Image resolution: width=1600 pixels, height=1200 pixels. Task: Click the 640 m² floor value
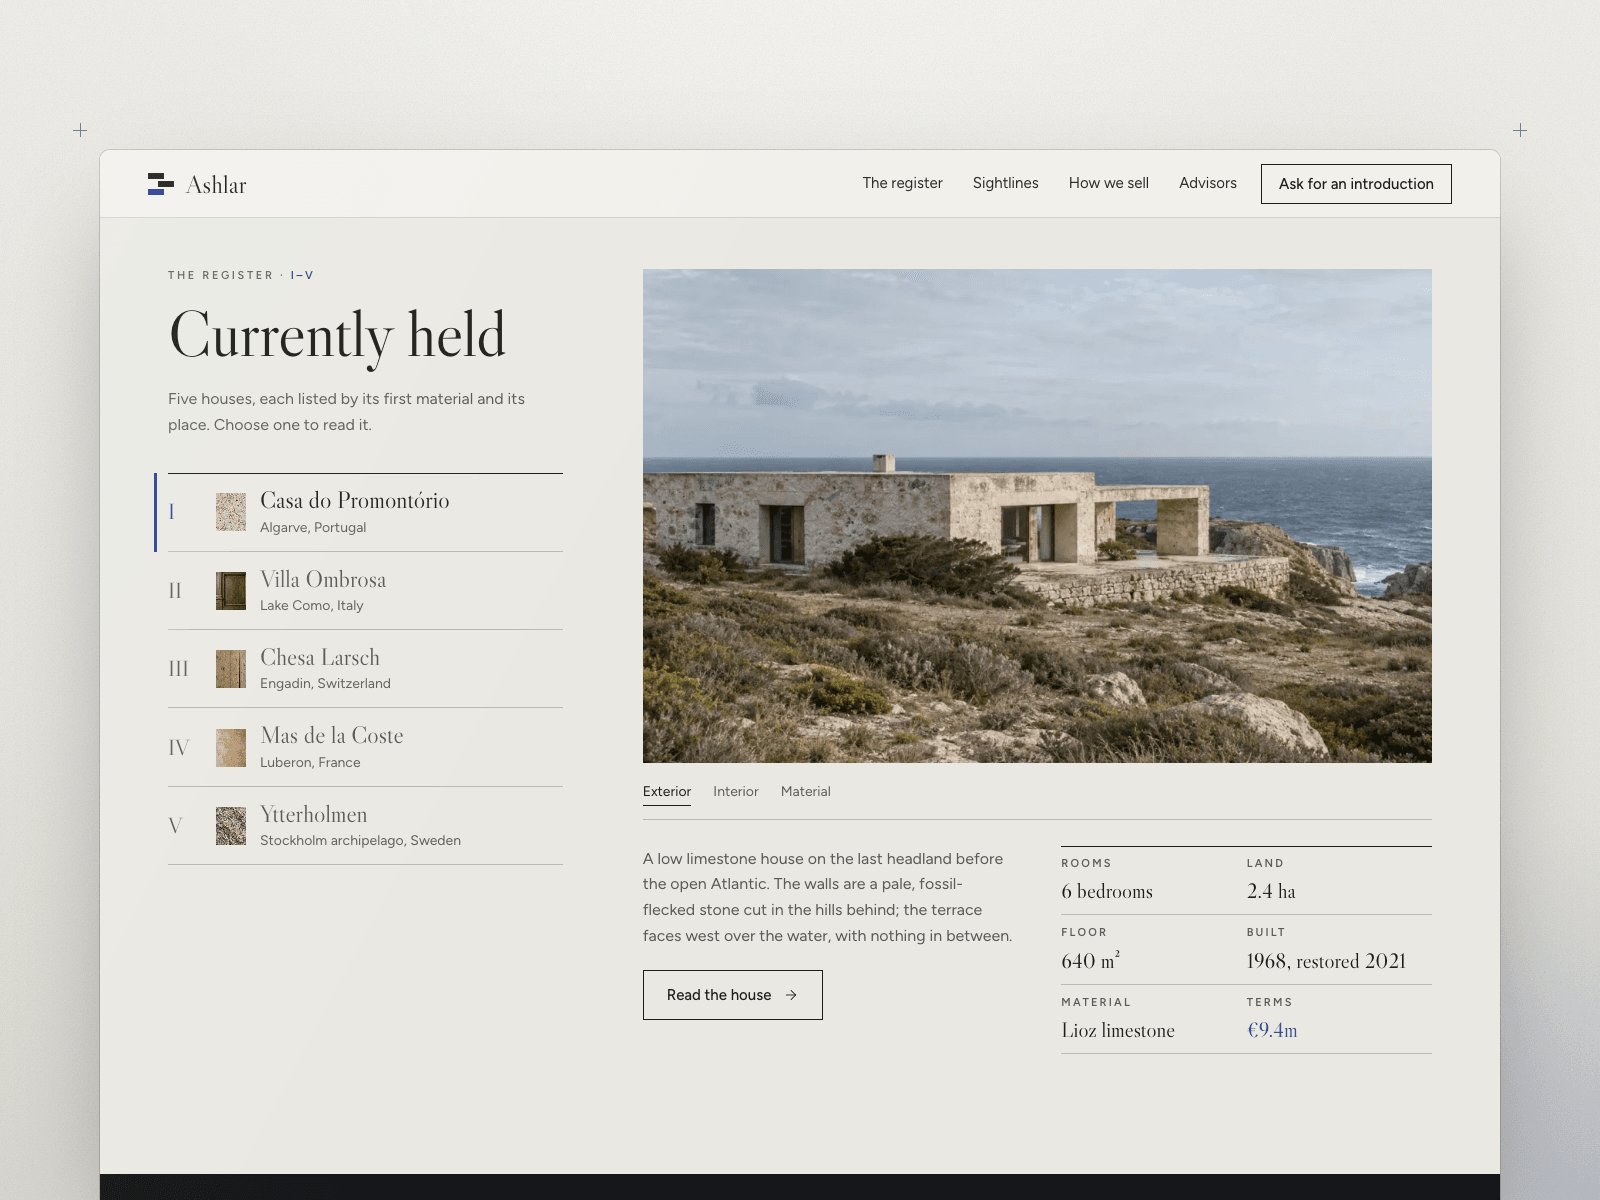click(x=1090, y=960)
